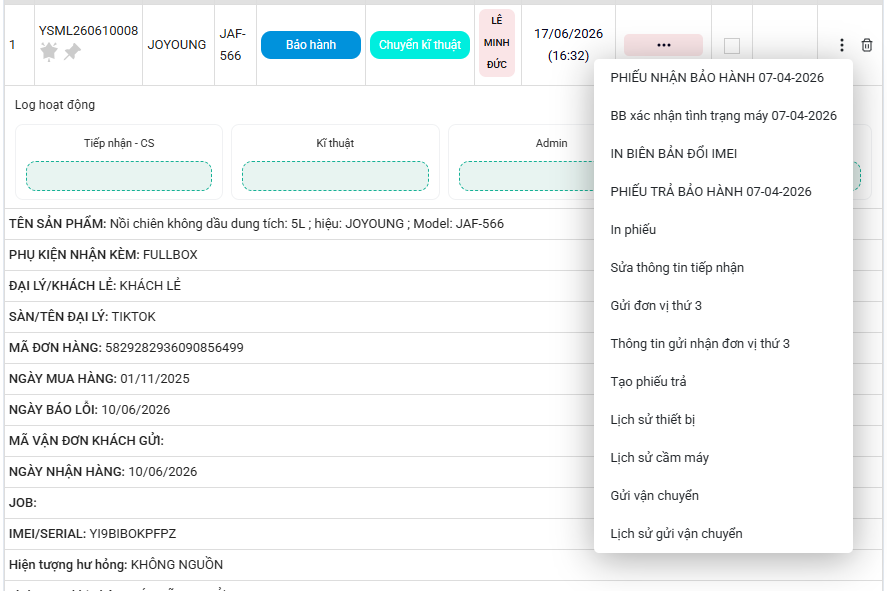Click PHỤ KIỆN NHẬN KÈM: FULLBOX

click(103, 254)
